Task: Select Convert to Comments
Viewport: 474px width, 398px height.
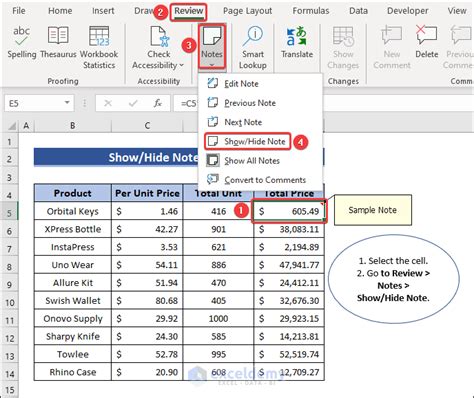Action: 265,180
